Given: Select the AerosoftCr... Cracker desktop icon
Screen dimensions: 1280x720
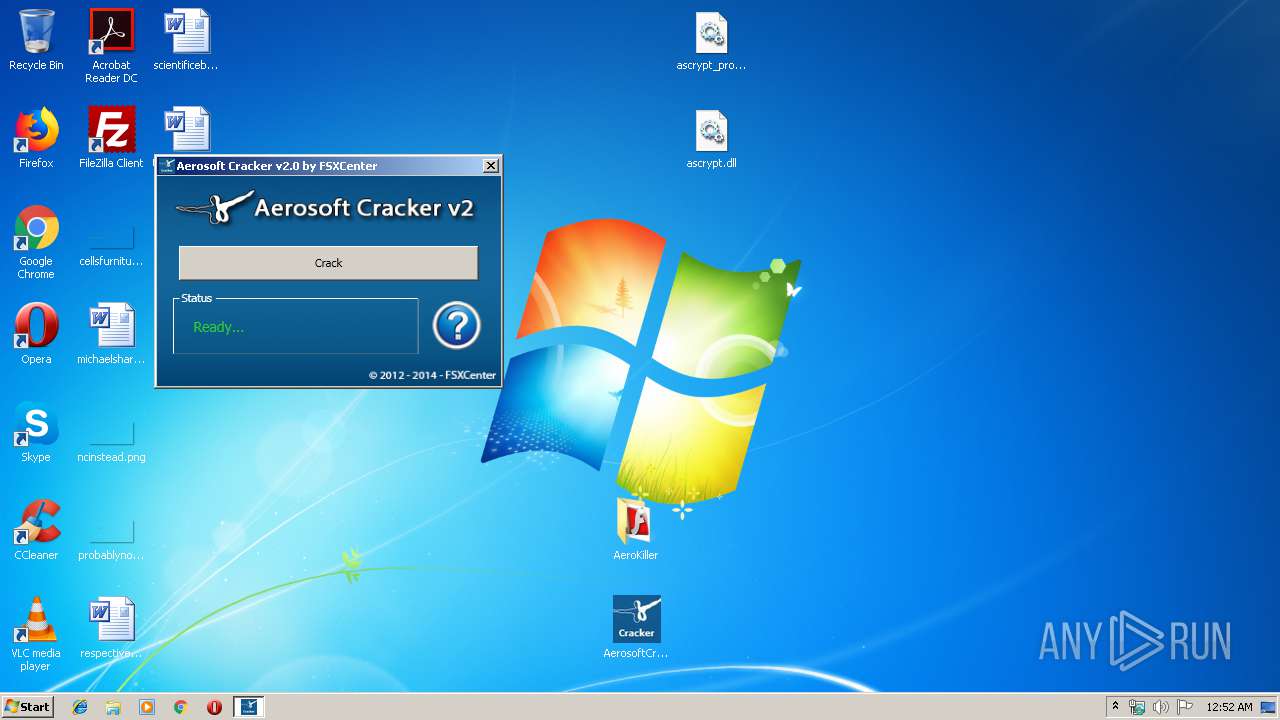Looking at the screenshot, I should [x=636, y=627].
